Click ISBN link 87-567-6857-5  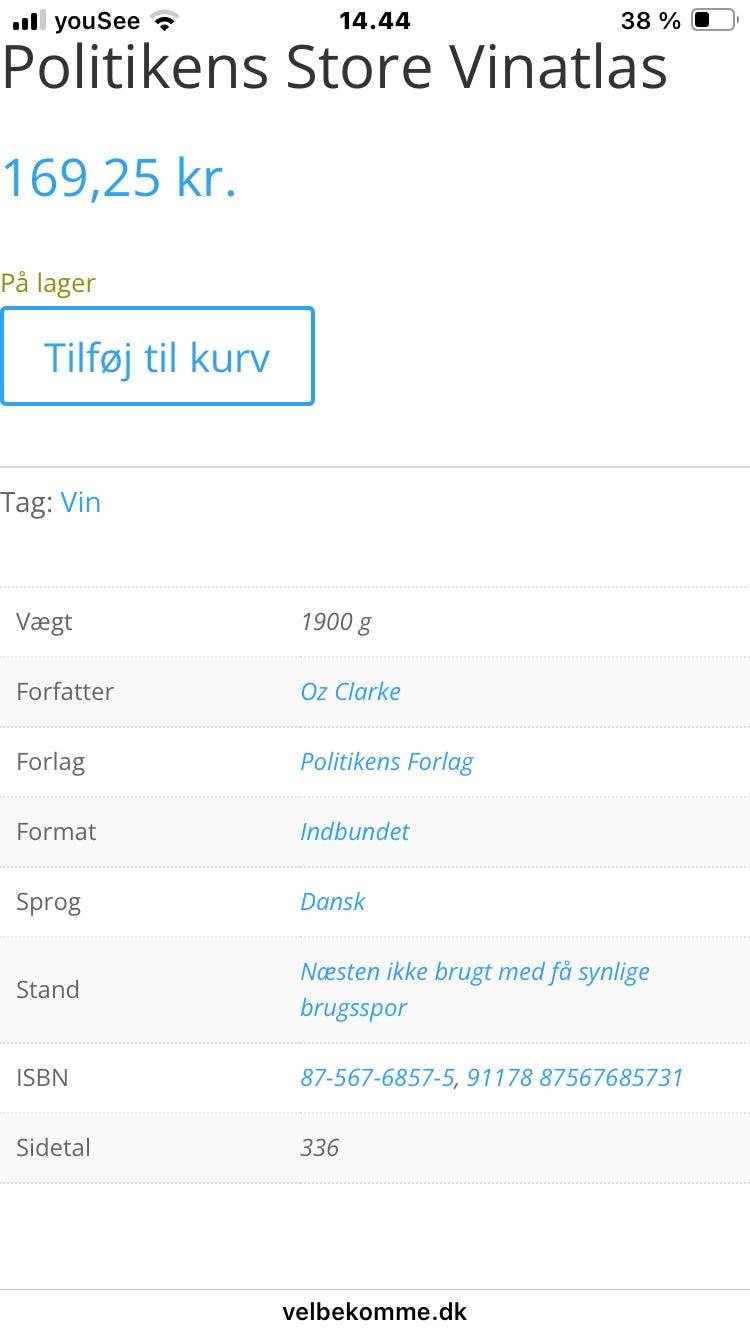[x=377, y=1078]
